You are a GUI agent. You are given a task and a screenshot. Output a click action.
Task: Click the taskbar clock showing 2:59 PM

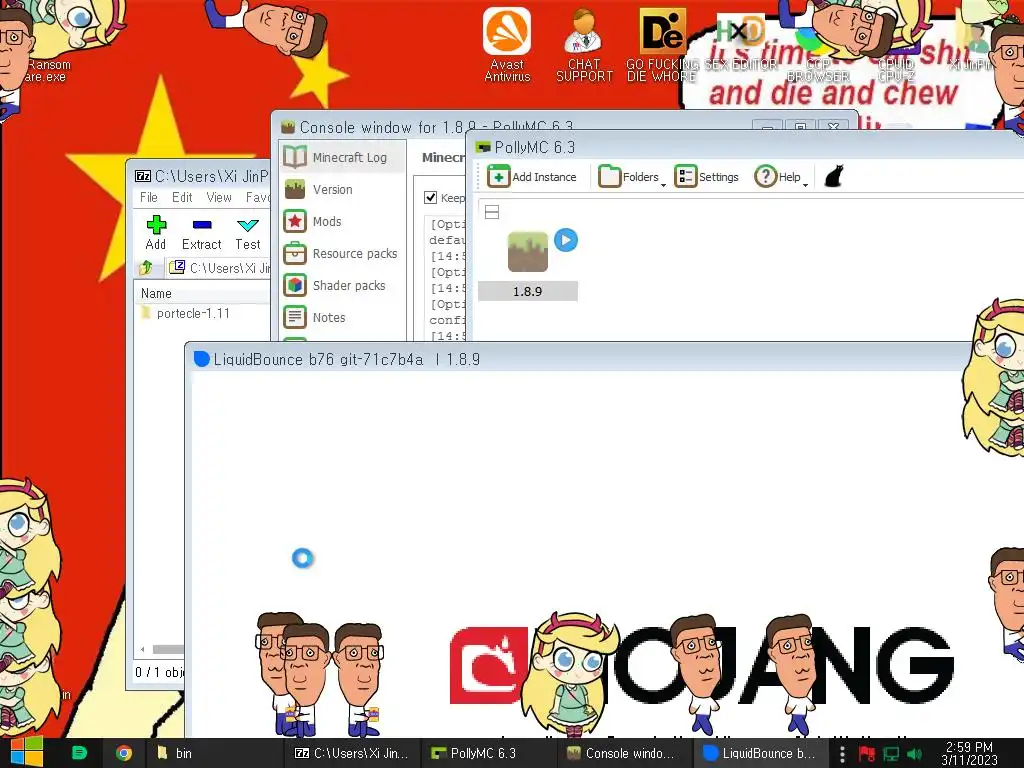point(969,753)
